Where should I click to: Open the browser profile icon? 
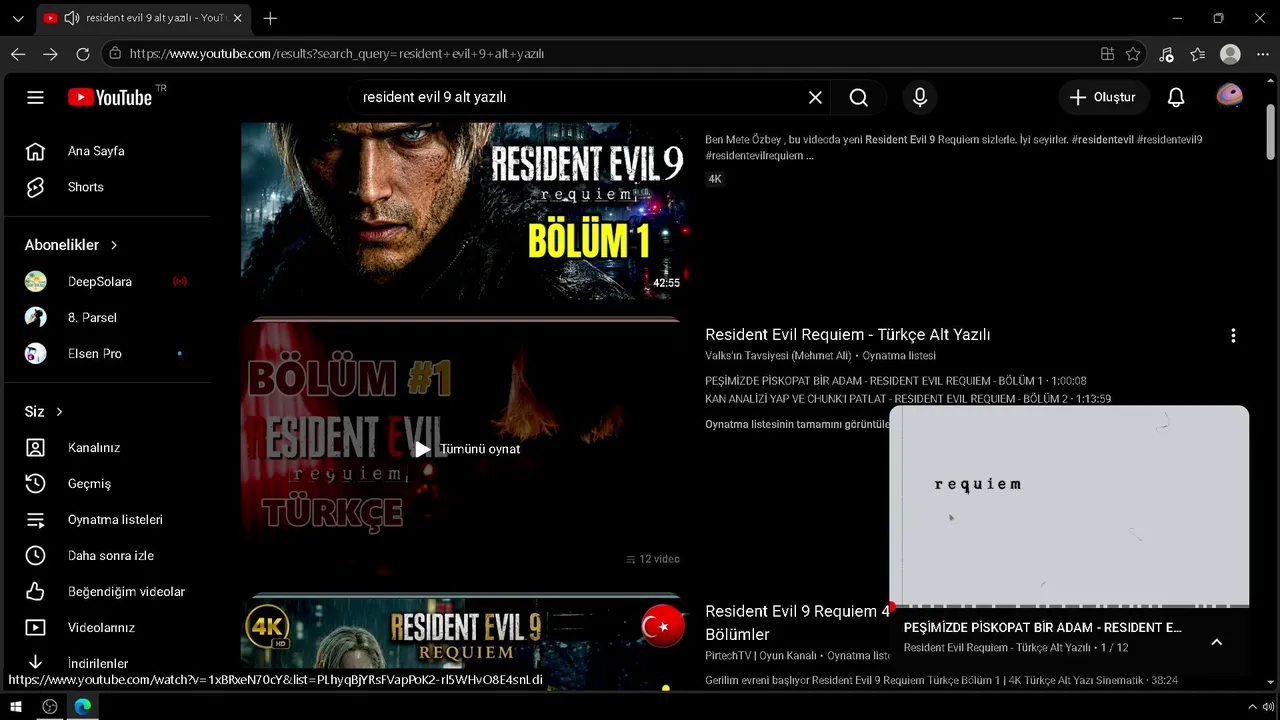[x=1231, y=54]
